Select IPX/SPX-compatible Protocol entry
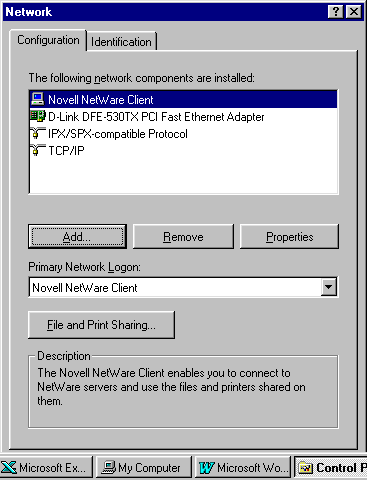This screenshot has width=367, height=480. click(x=183, y=133)
